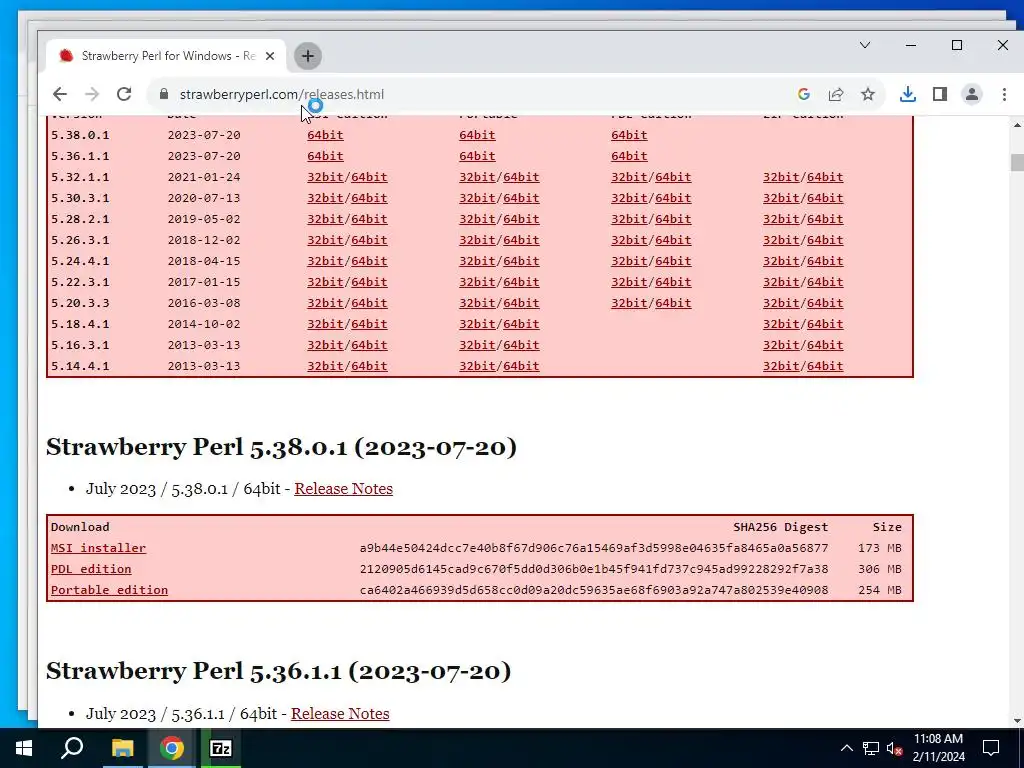Show hidden tray icons chevron
Screen dimensions: 1024x768
(x=846, y=748)
